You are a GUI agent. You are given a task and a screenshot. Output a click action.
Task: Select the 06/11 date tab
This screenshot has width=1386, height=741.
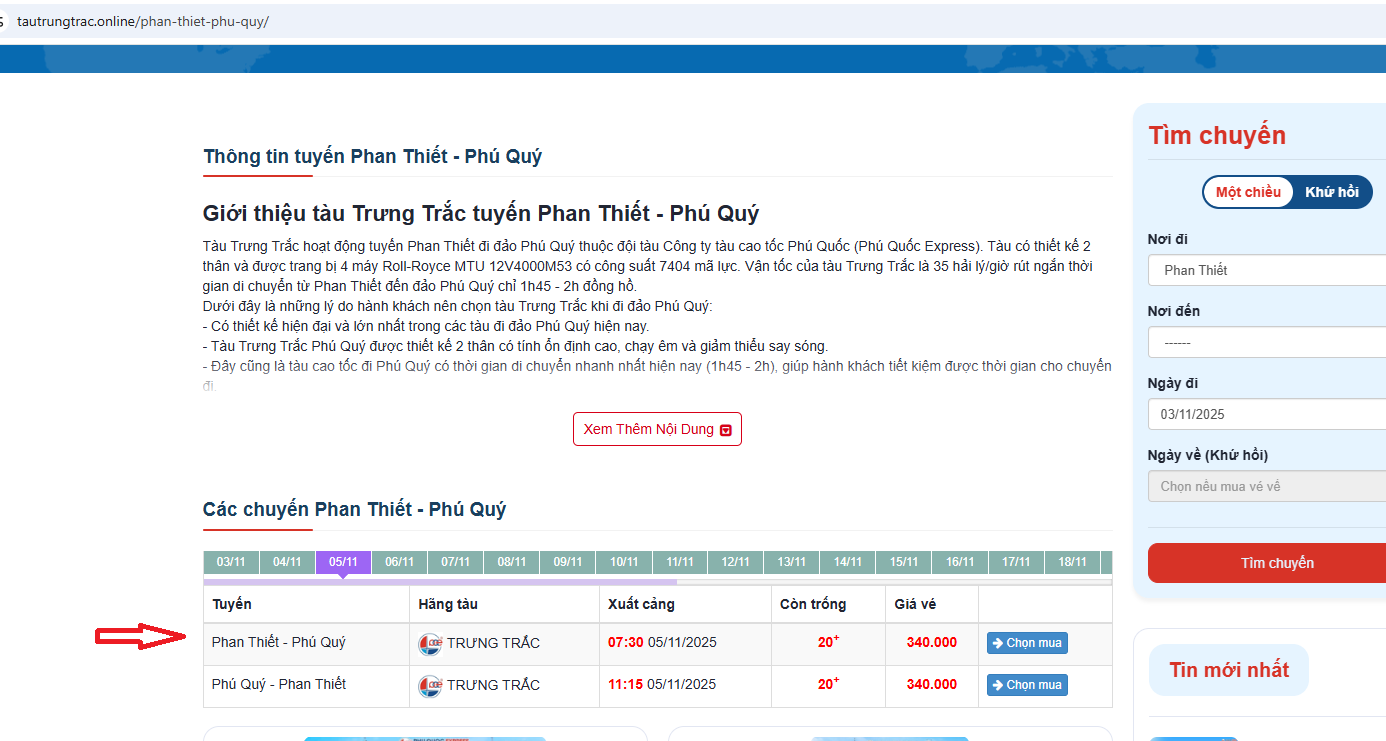coord(399,562)
